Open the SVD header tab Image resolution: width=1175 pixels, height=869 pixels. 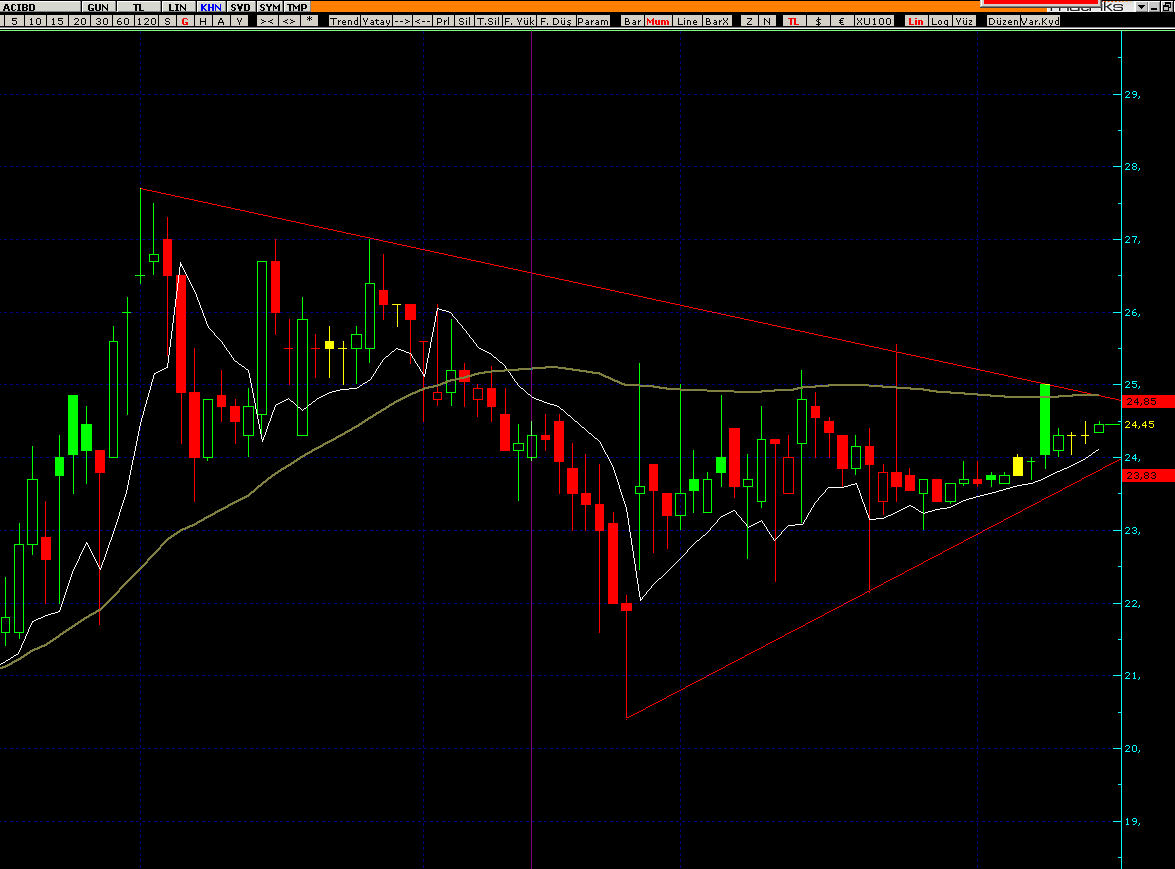(x=240, y=7)
